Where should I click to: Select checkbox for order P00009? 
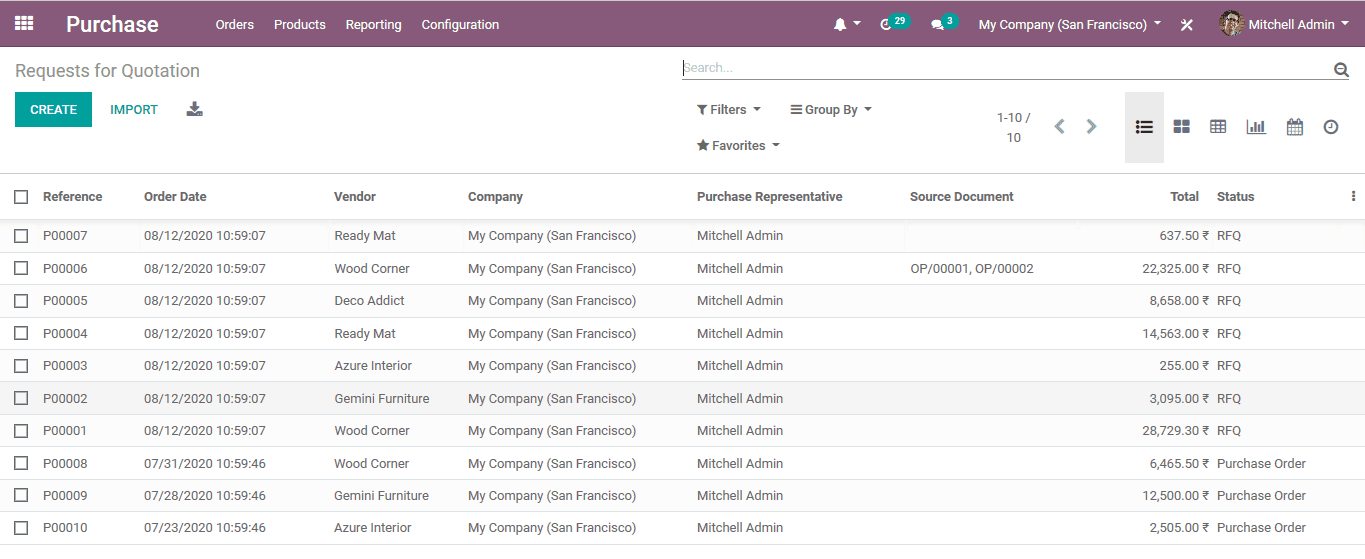coord(21,495)
